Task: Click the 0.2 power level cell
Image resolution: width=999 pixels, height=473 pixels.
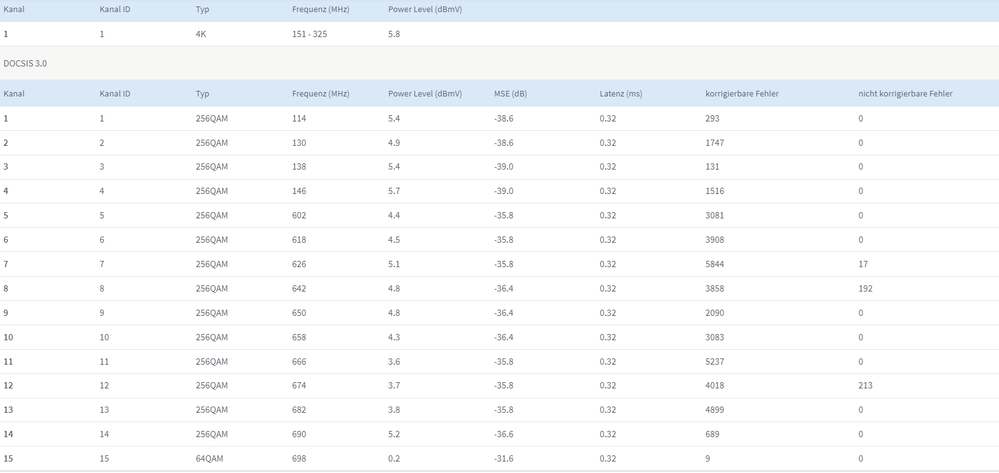Action: (394, 459)
